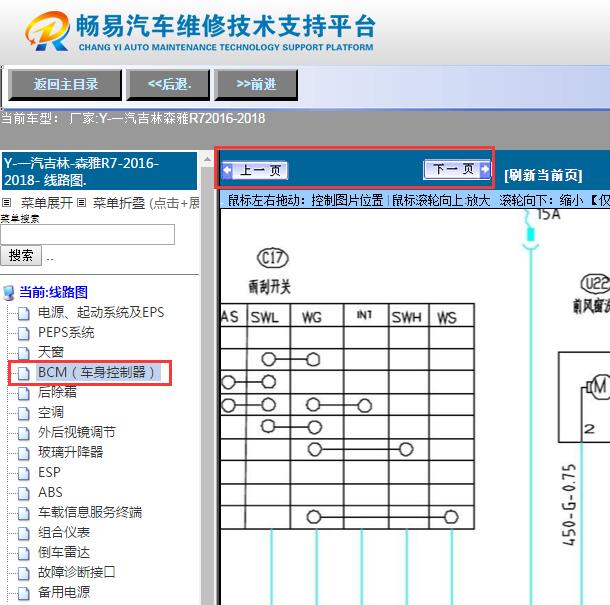Screen dimensions: 610x605
Task: Open 空调 tree item
Action: tap(51, 412)
